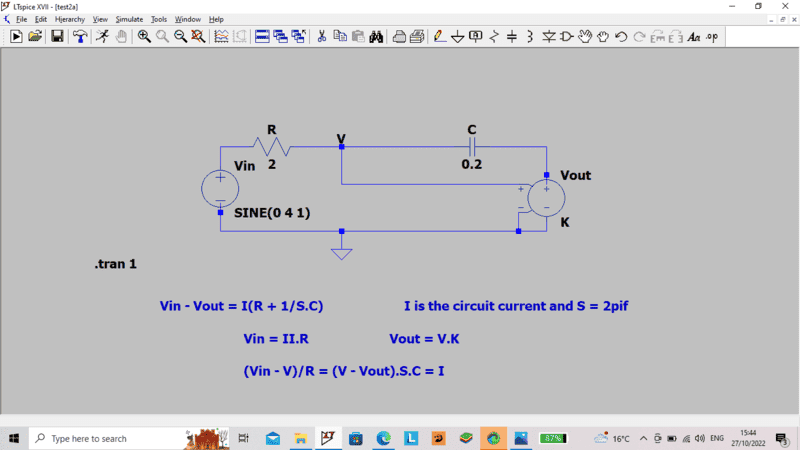The height and width of the screenshot is (450, 800).
Task: Open Find with the binoculars icon
Action: (377, 37)
